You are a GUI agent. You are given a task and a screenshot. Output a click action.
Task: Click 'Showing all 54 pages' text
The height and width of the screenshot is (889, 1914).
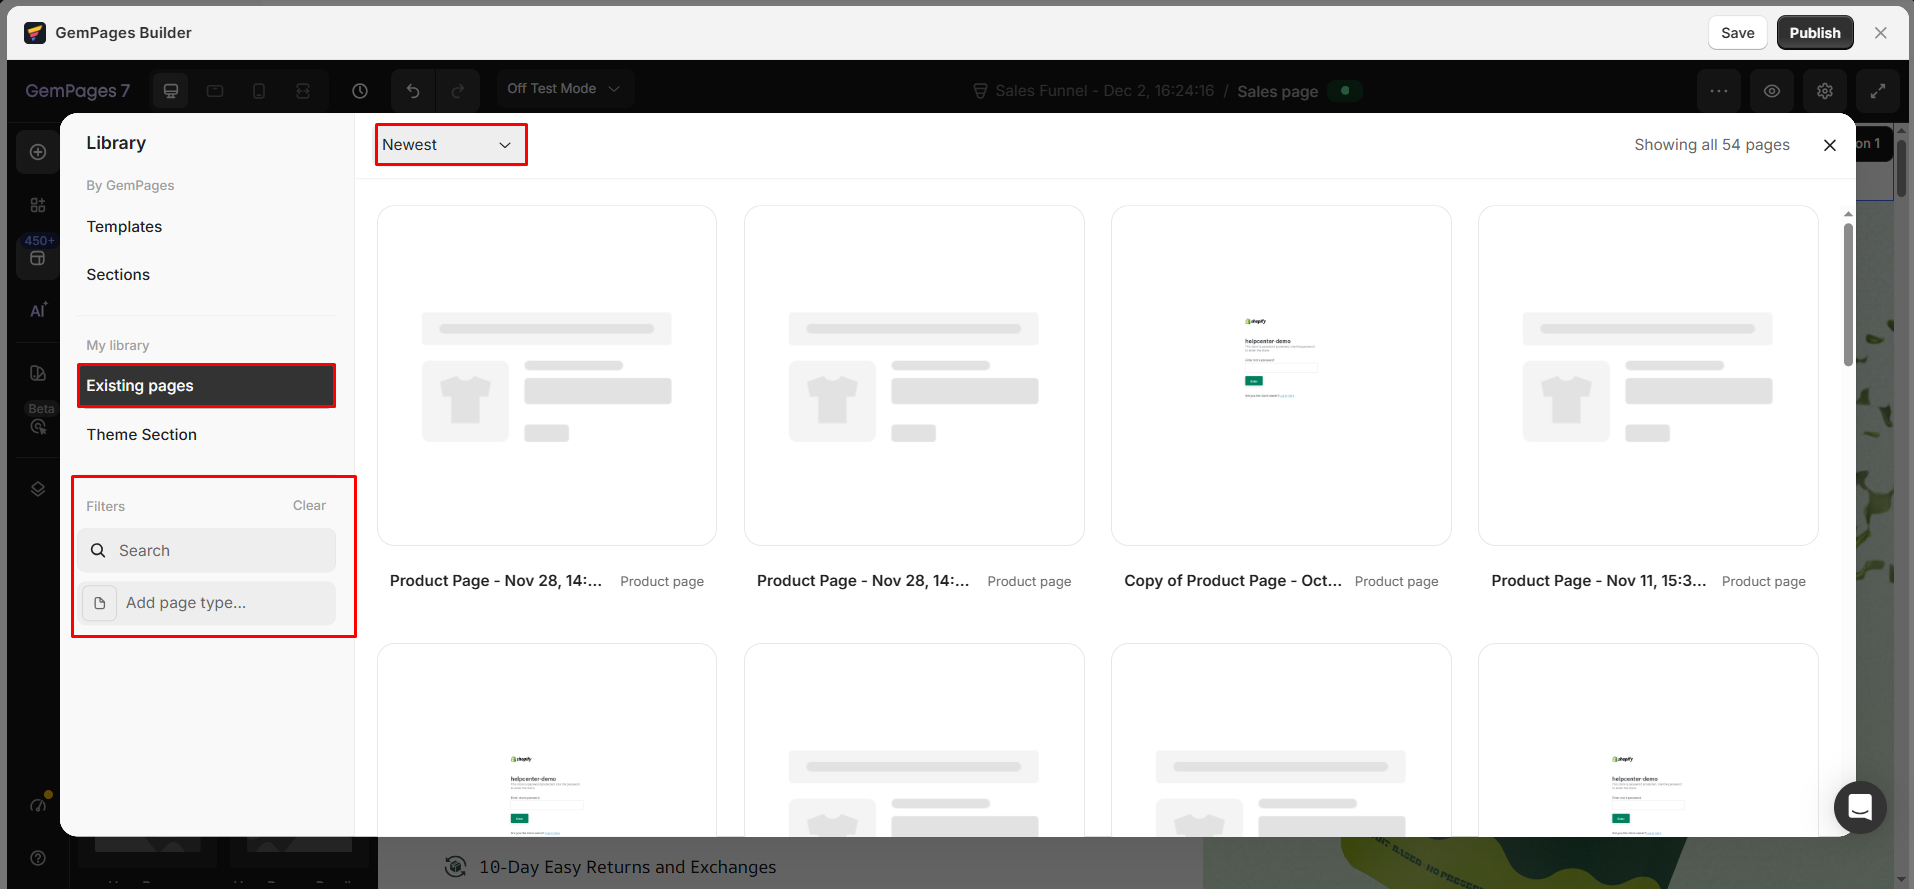pos(1712,145)
